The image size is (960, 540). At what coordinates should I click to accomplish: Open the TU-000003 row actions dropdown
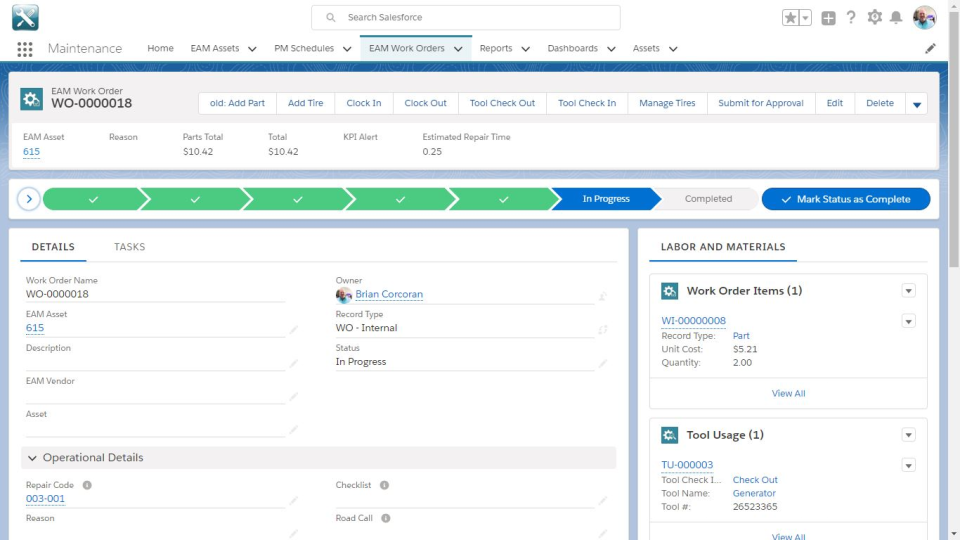(x=909, y=466)
